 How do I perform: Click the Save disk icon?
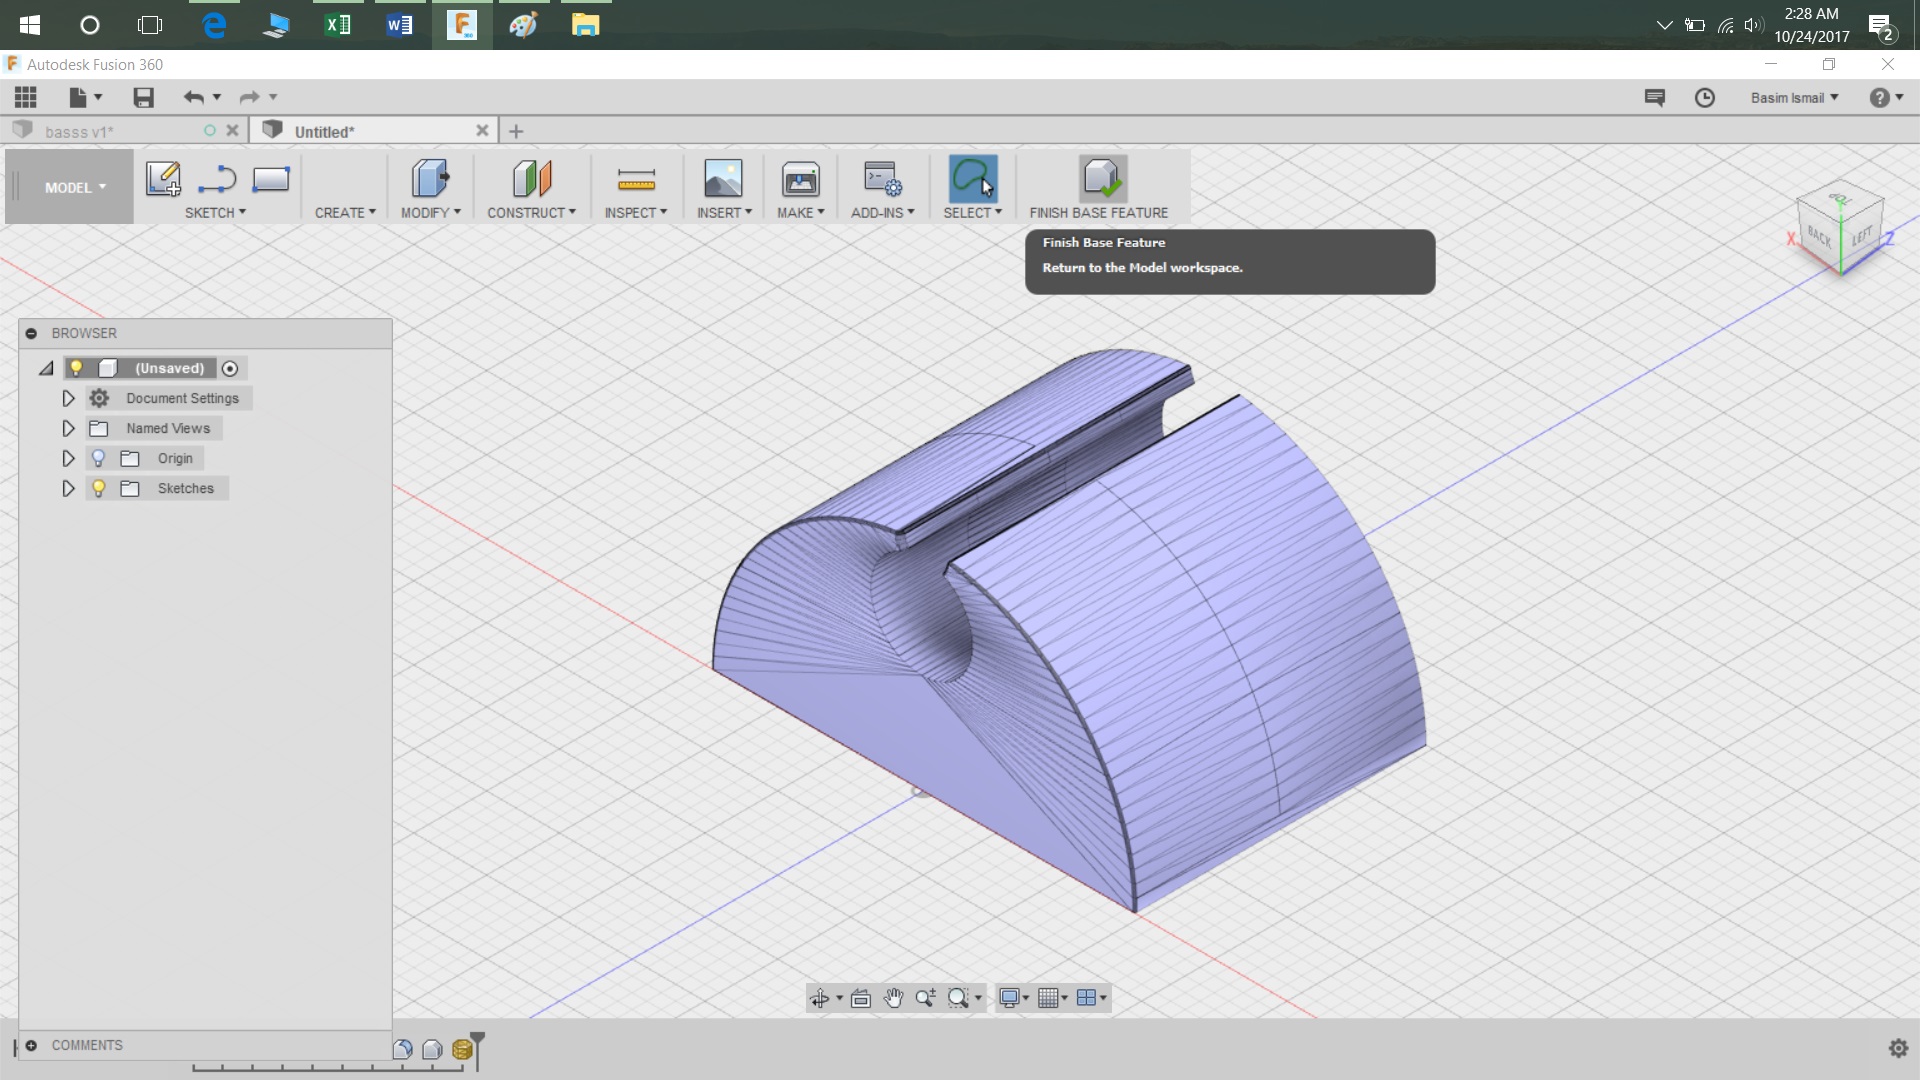pyautogui.click(x=143, y=97)
